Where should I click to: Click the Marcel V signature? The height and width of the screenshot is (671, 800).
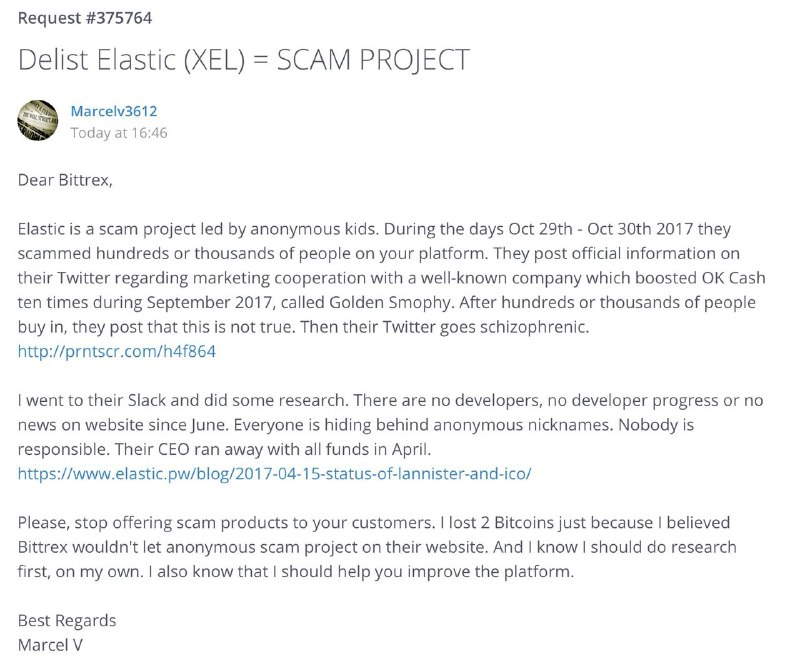pos(50,645)
